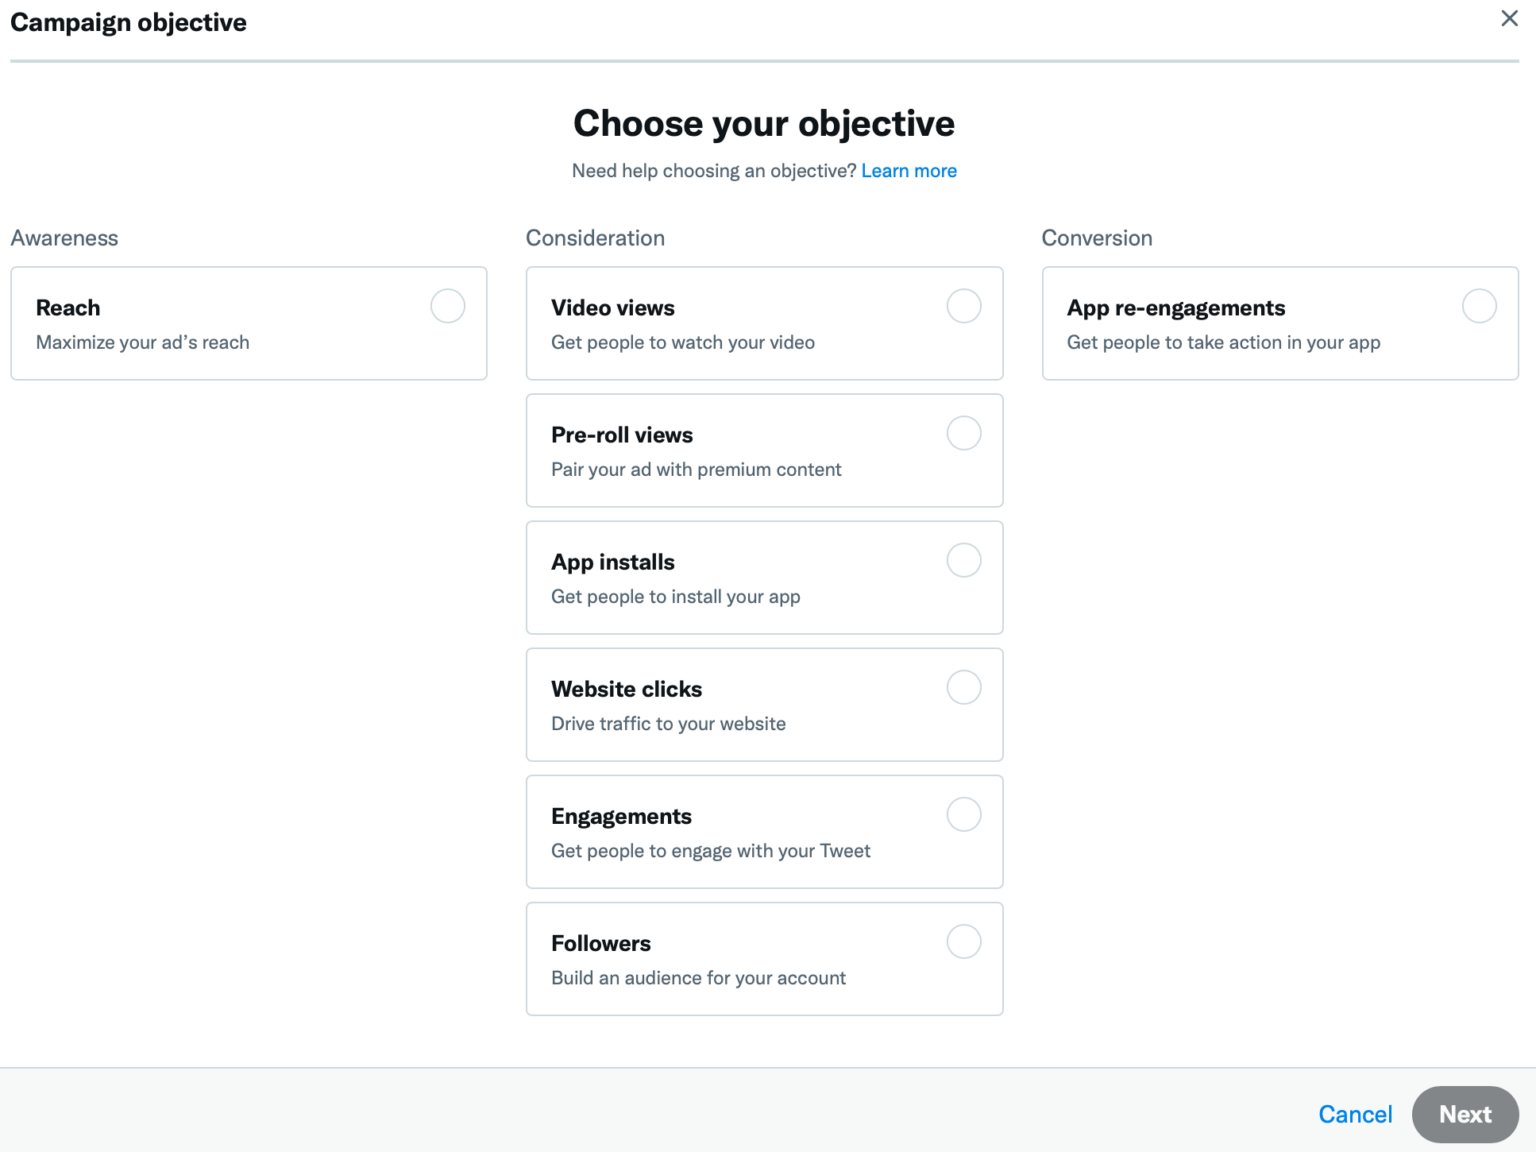Image resolution: width=1536 pixels, height=1152 pixels.
Task: Select the Pre-roll views radio button
Action: (x=963, y=433)
